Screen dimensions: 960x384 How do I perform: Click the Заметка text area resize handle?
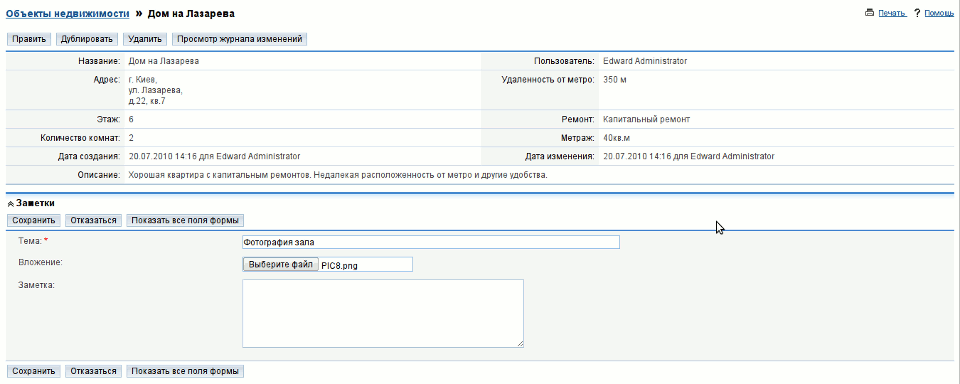point(520,344)
